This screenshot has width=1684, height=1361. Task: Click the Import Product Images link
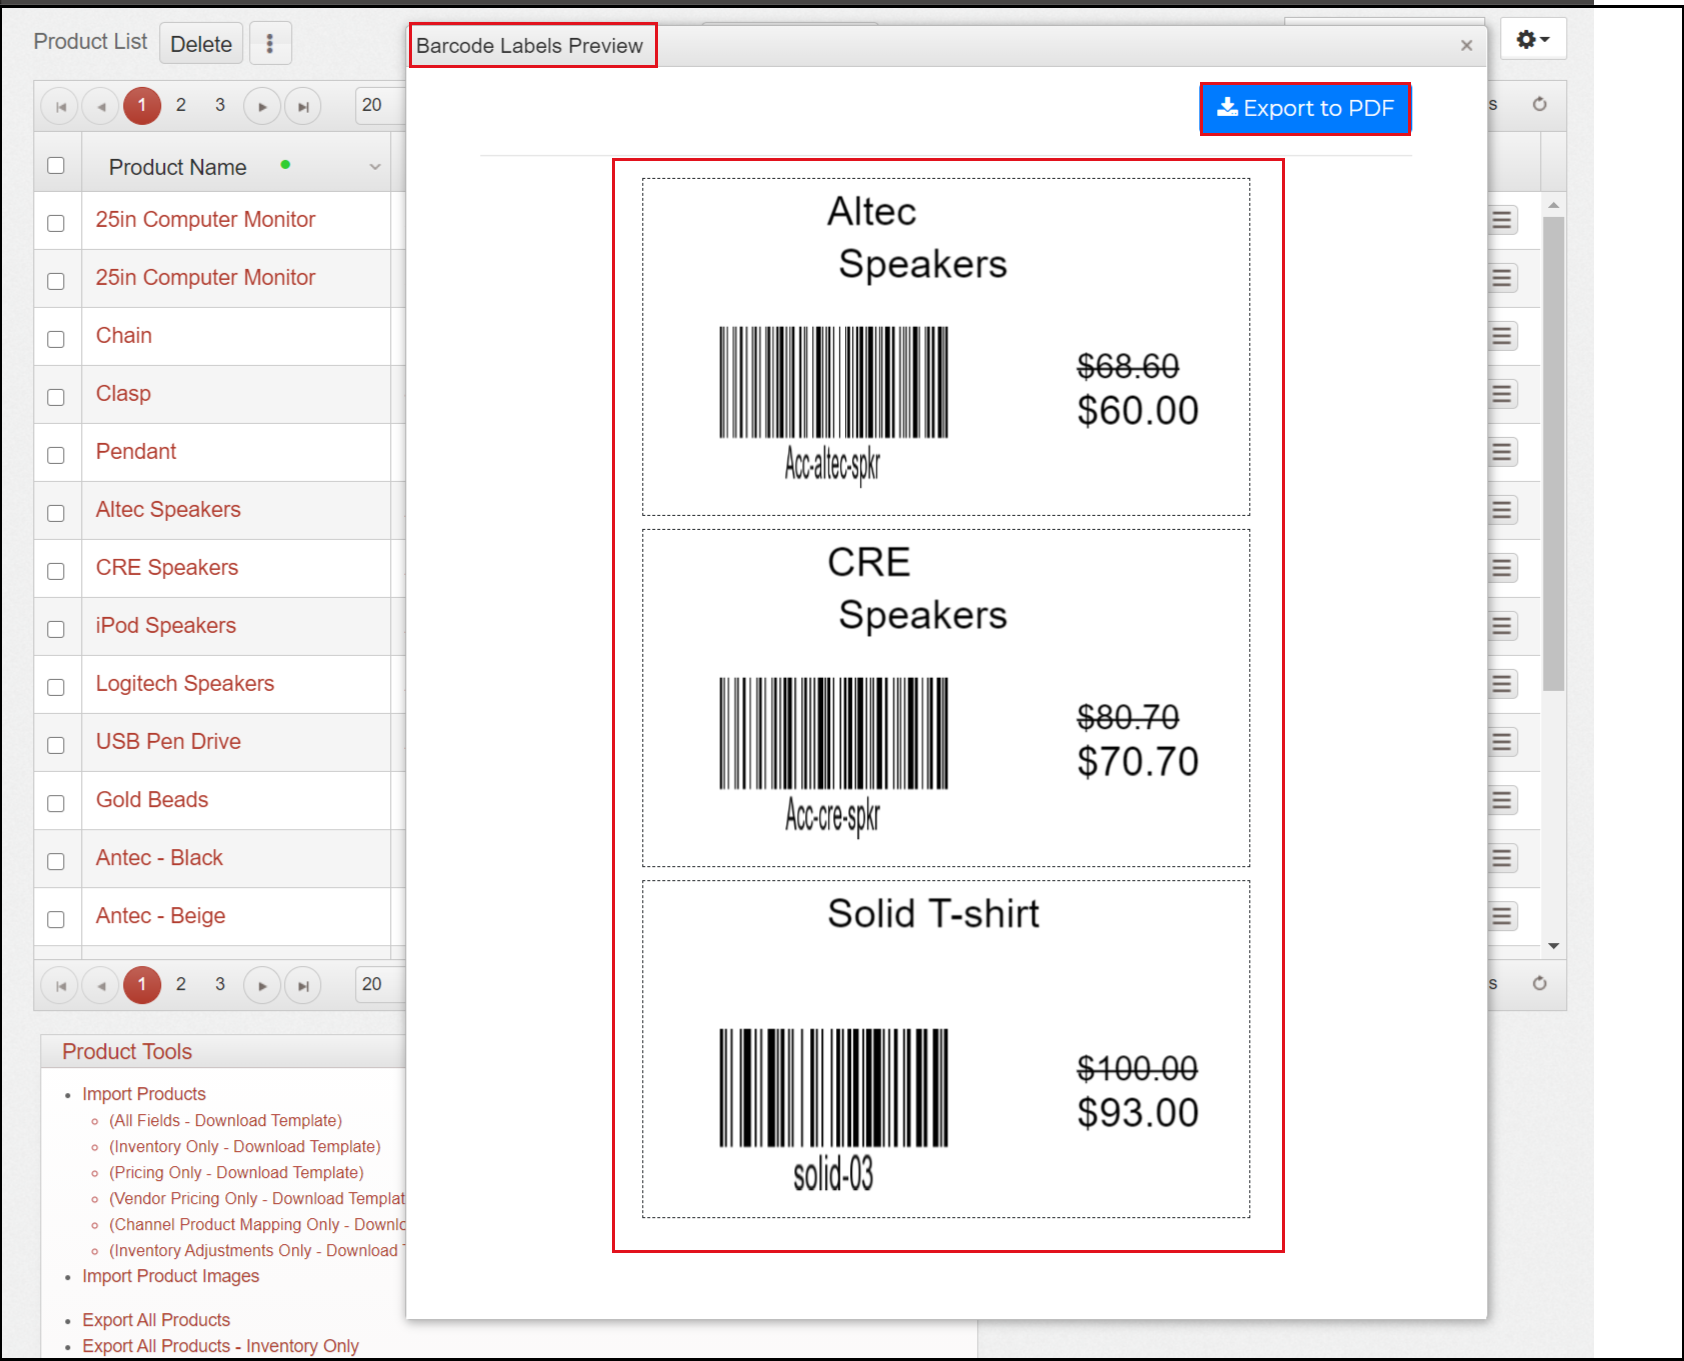pos(171,1276)
